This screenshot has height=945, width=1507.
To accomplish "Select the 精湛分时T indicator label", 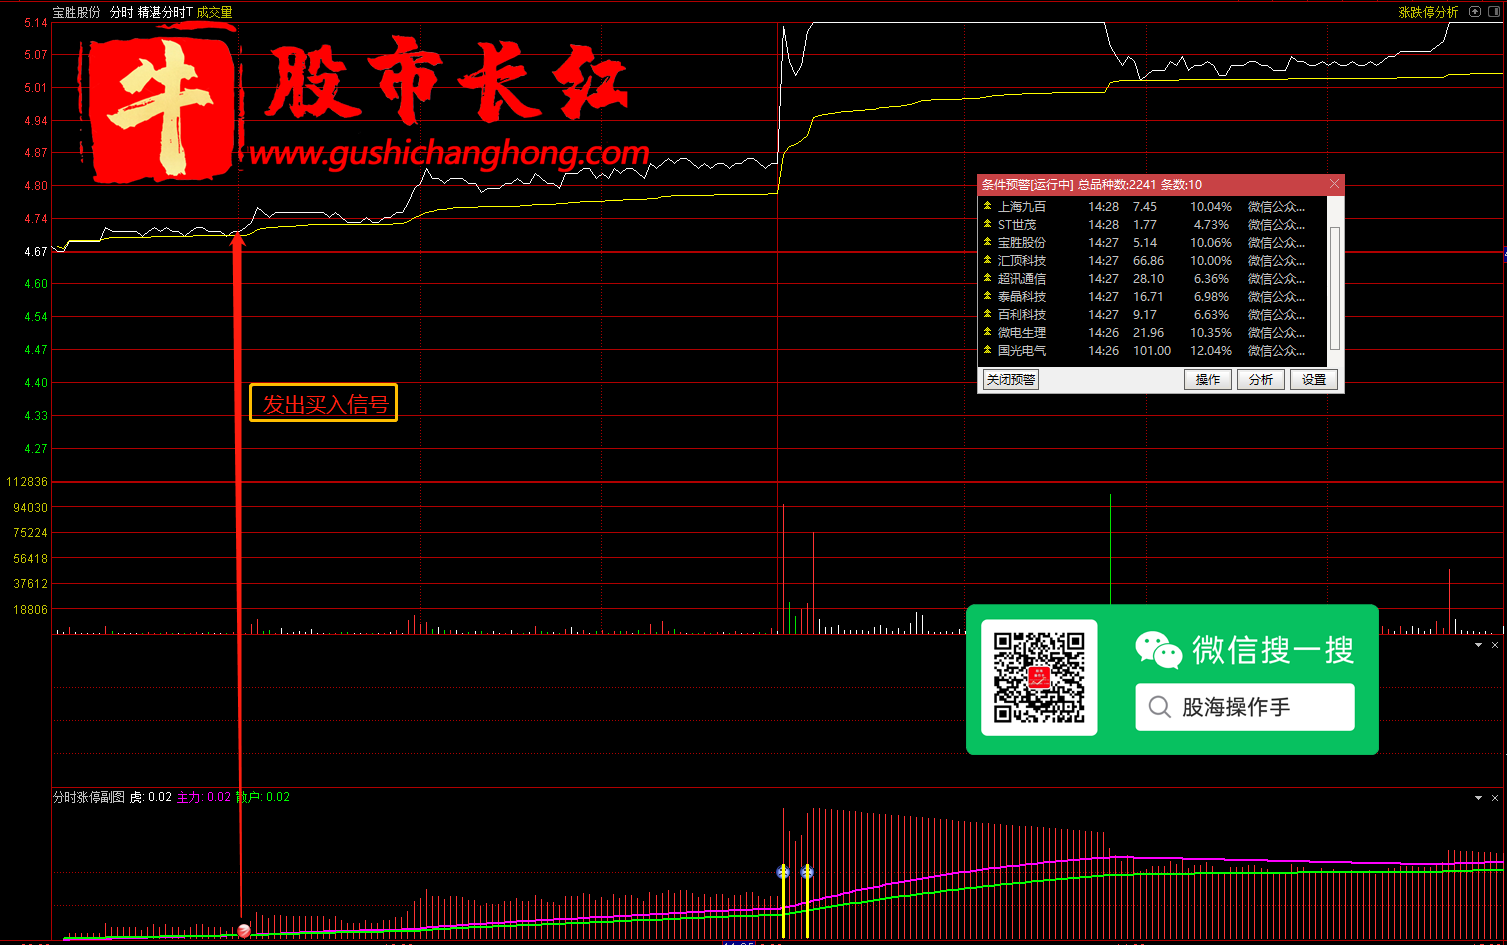I will tap(165, 12).
